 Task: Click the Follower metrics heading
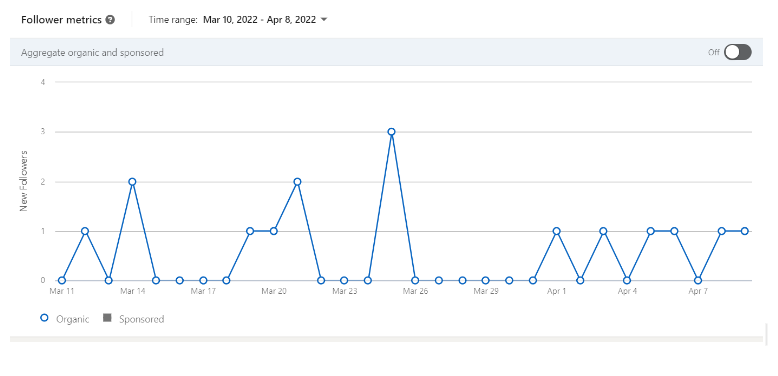coord(61,20)
